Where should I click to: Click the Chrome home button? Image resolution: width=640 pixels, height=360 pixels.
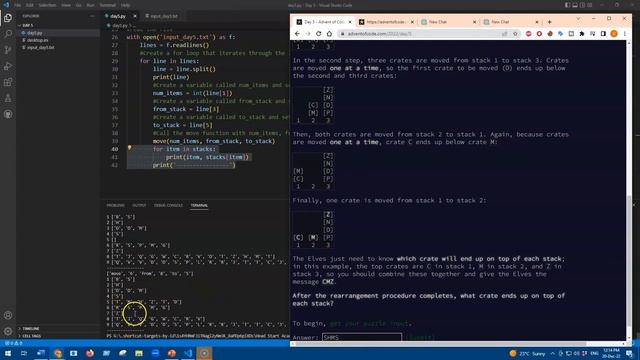coord(329,34)
